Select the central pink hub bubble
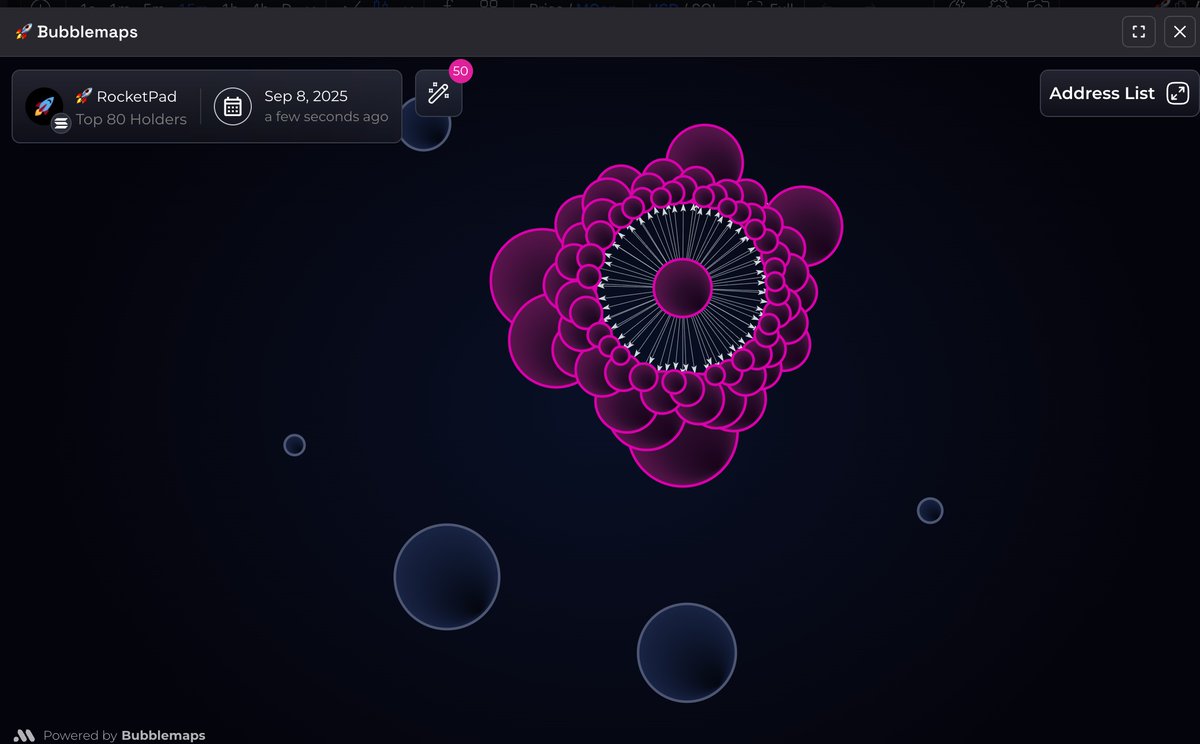The width and height of the screenshot is (1200, 744). click(683, 288)
